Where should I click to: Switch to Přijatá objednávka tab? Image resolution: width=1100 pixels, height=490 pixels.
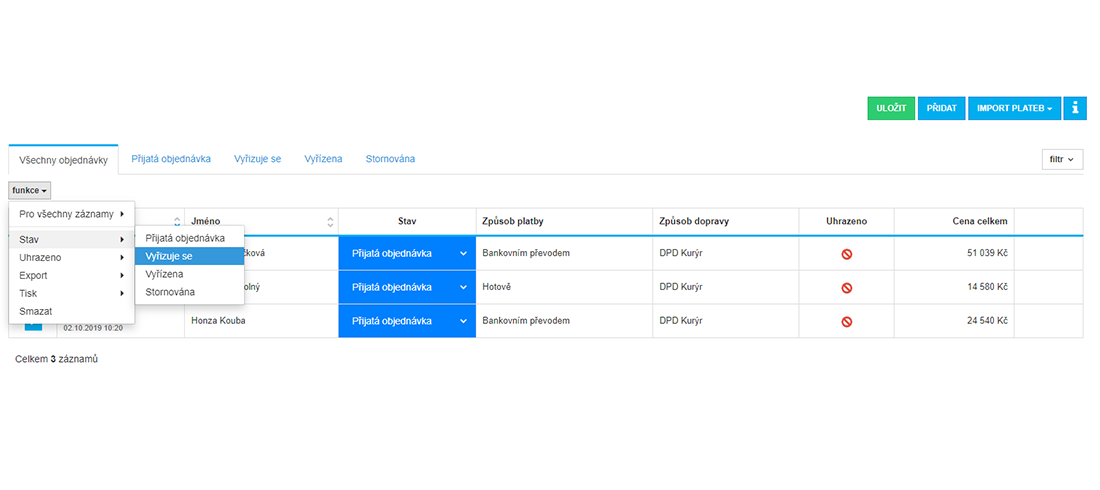tap(171, 159)
